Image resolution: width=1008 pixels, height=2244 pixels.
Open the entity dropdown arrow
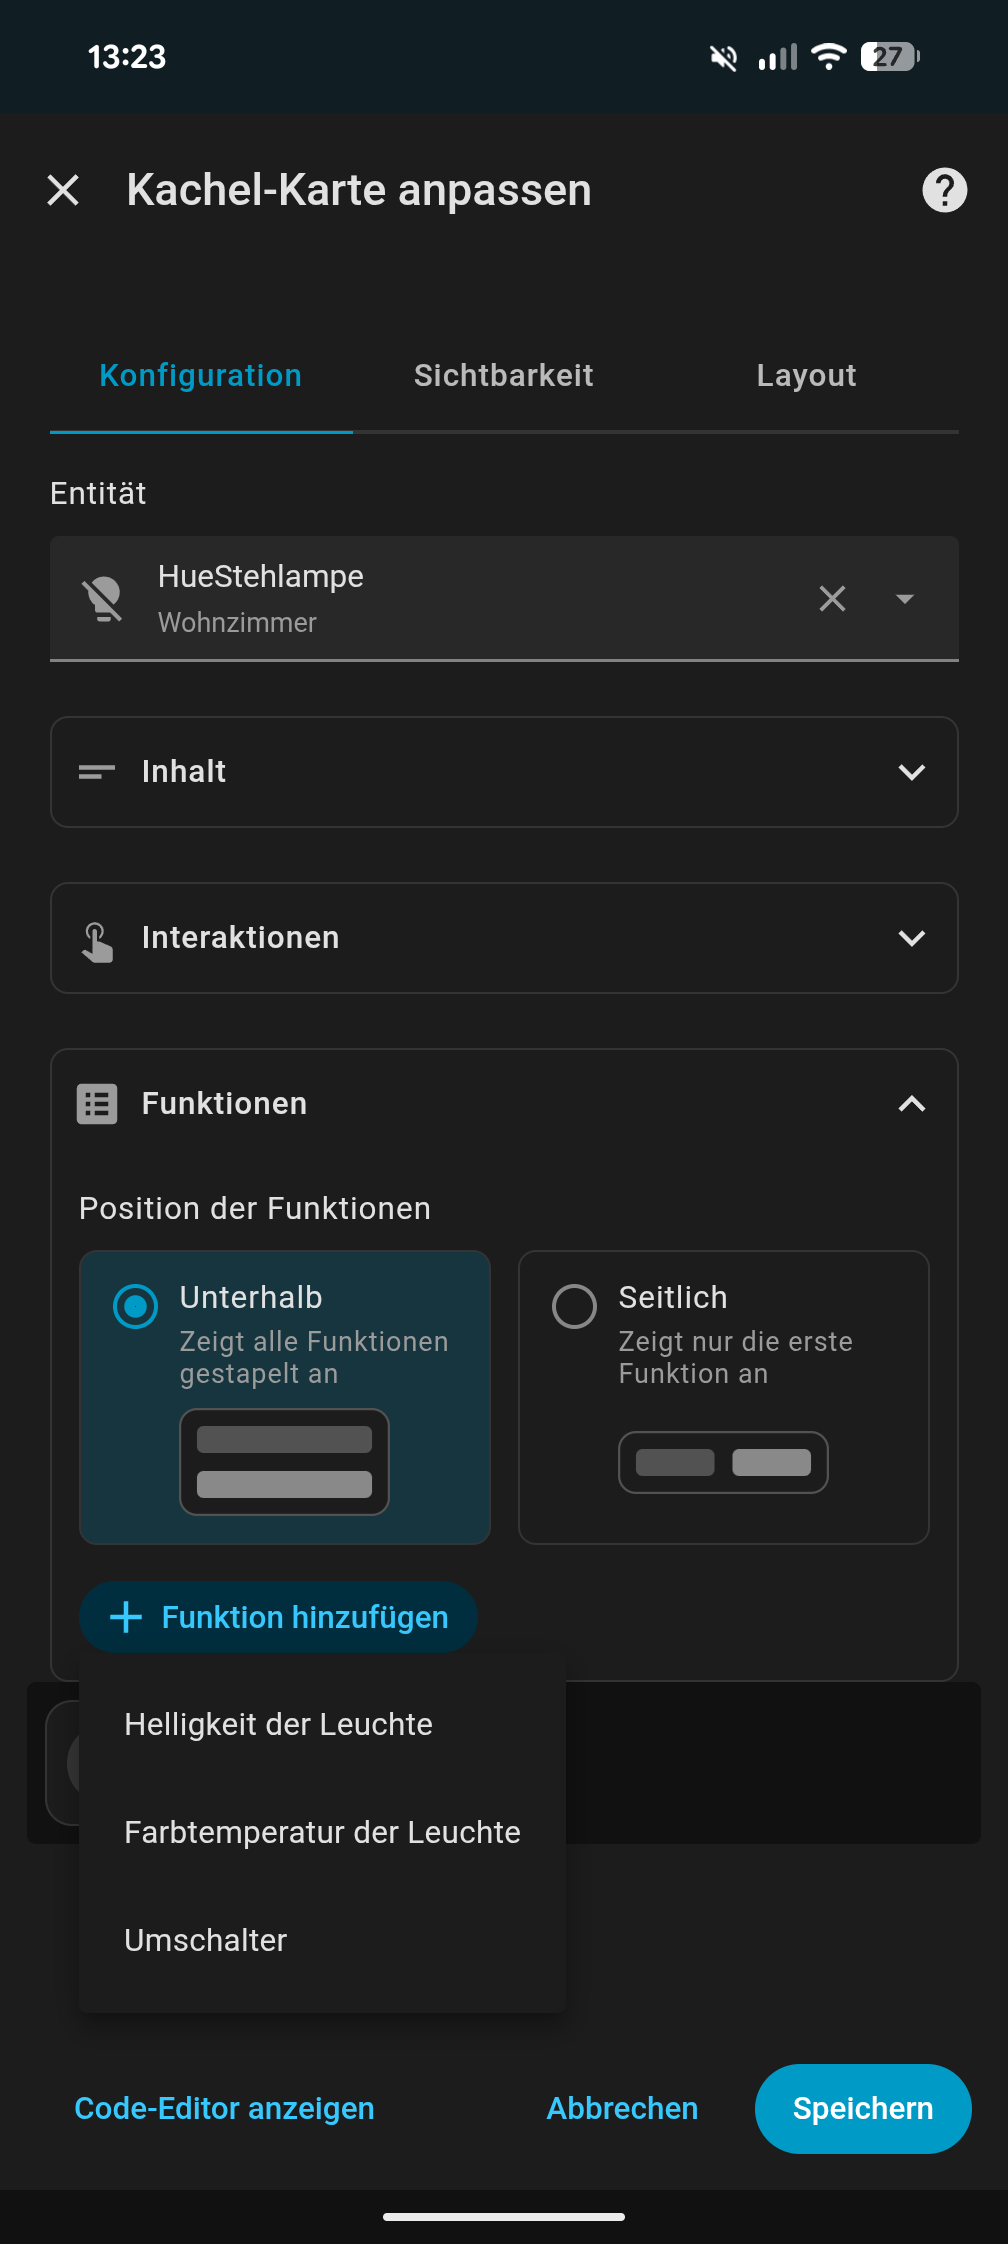(905, 599)
